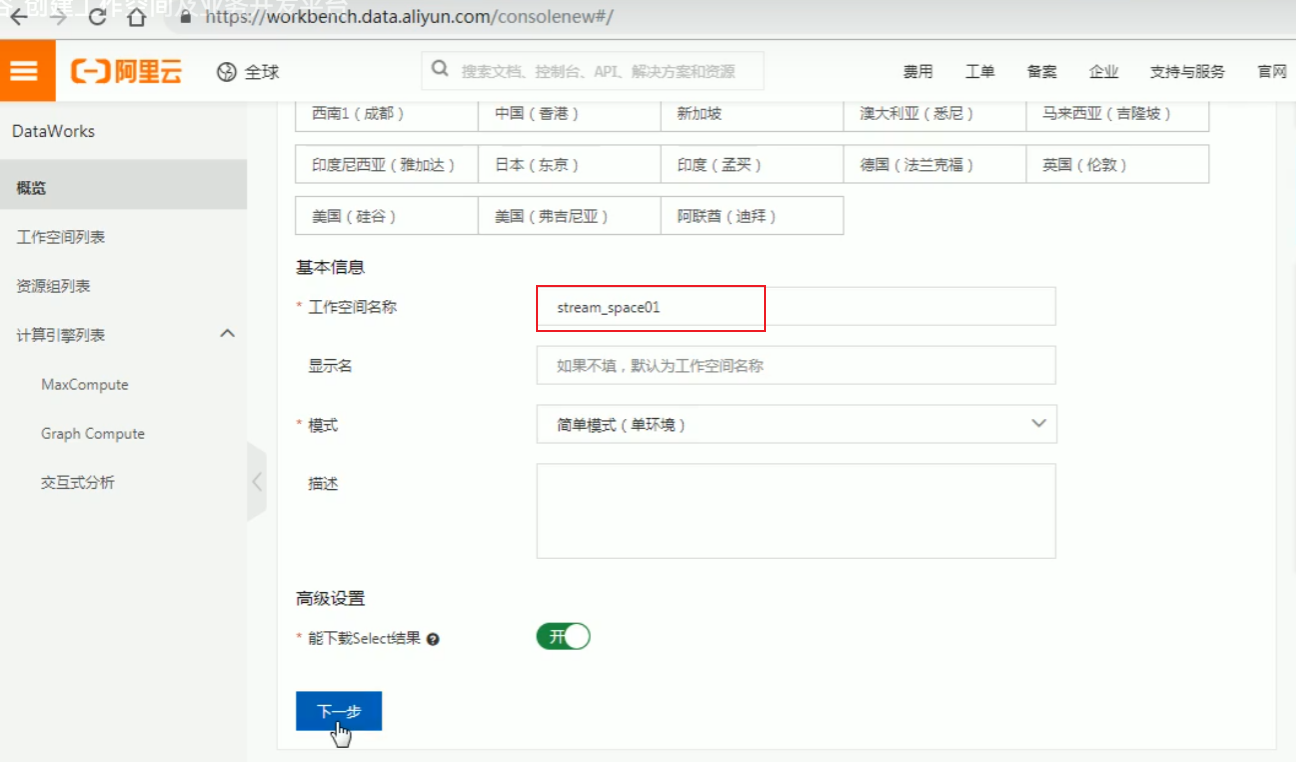
Task: Click the 显示名 input field
Action: pos(796,365)
